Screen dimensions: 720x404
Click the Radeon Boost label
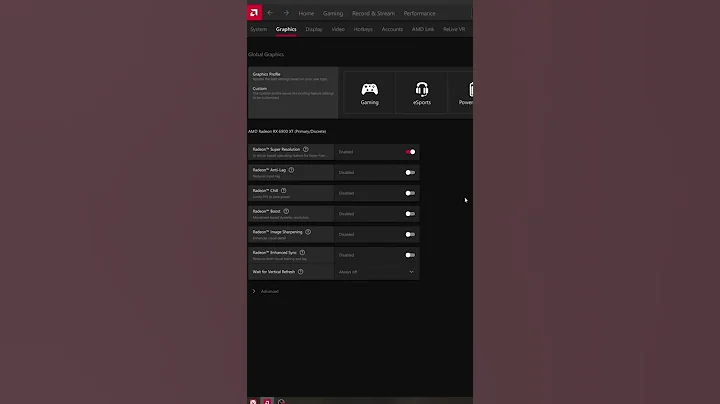pos(266,211)
